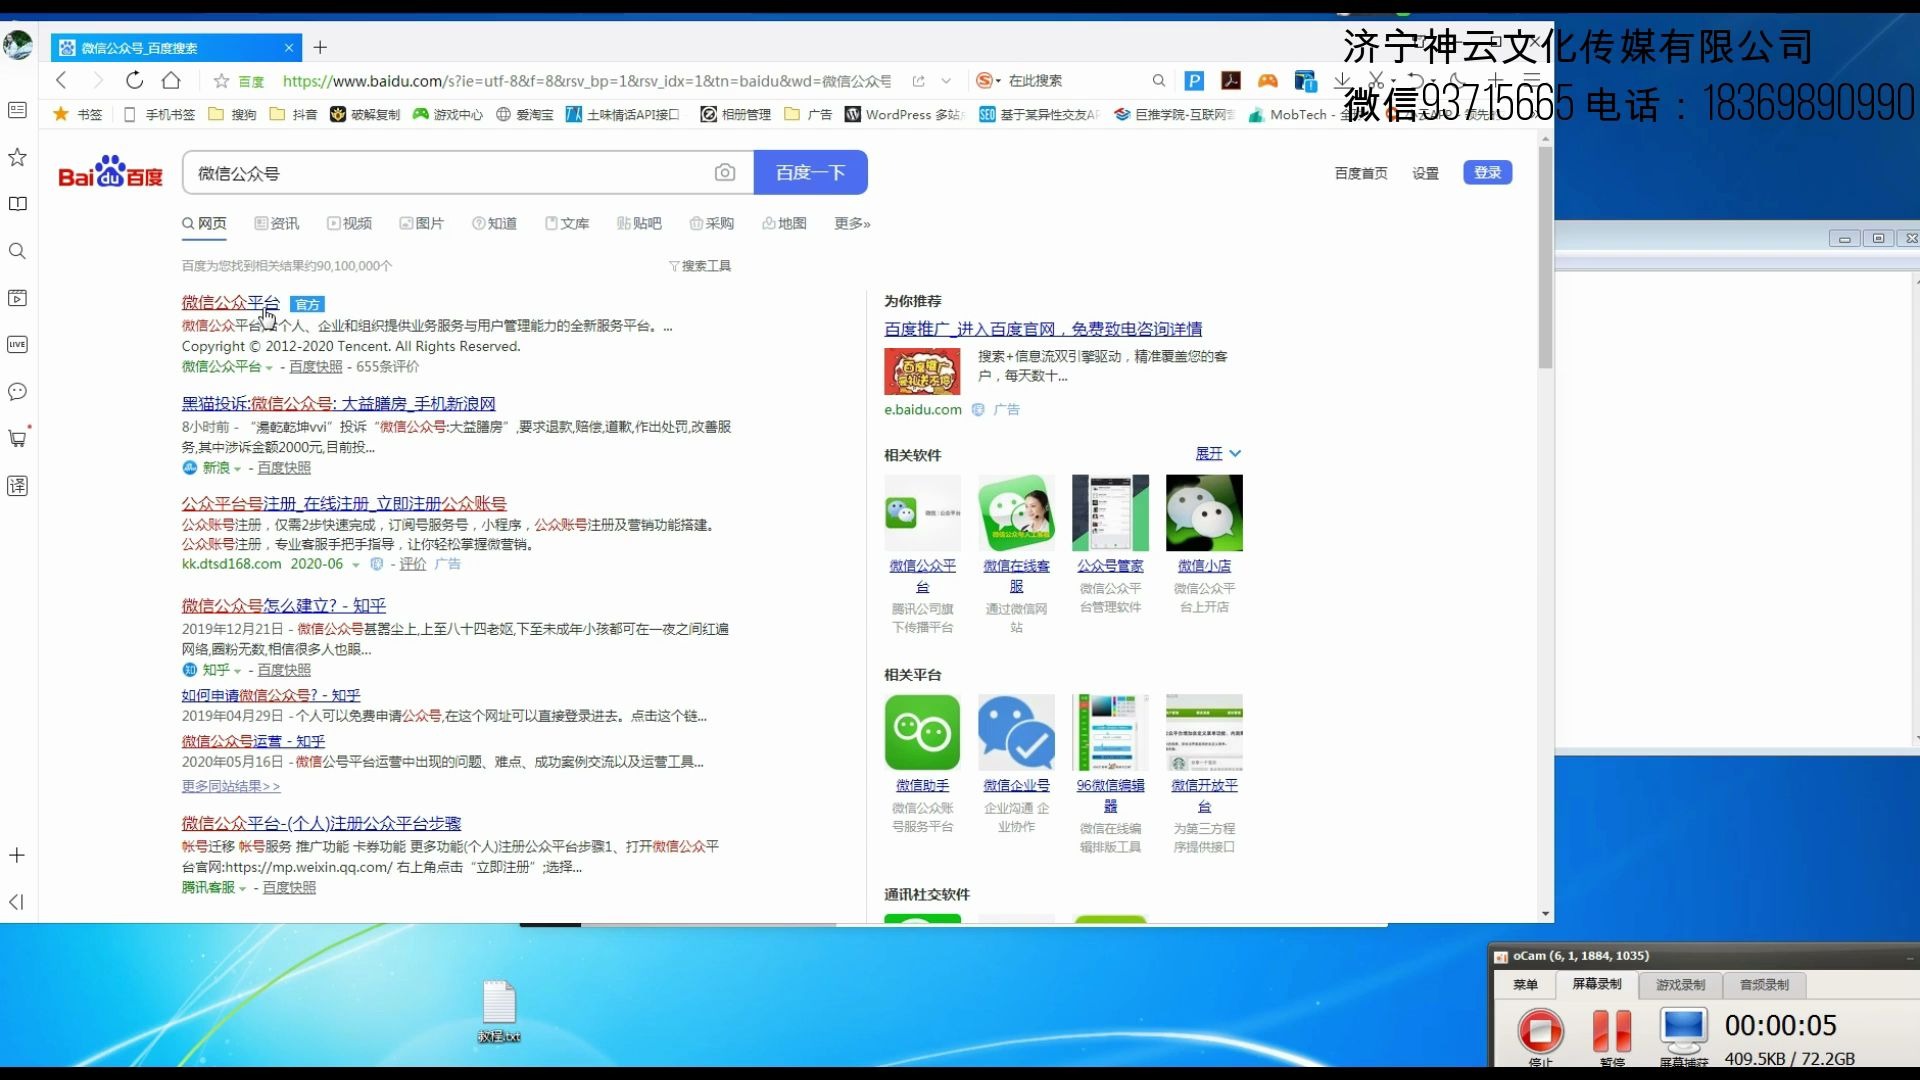Screen dimensions: 1920x1080
Task: Open the translate tool in the browser sidebar
Action: (x=16, y=486)
